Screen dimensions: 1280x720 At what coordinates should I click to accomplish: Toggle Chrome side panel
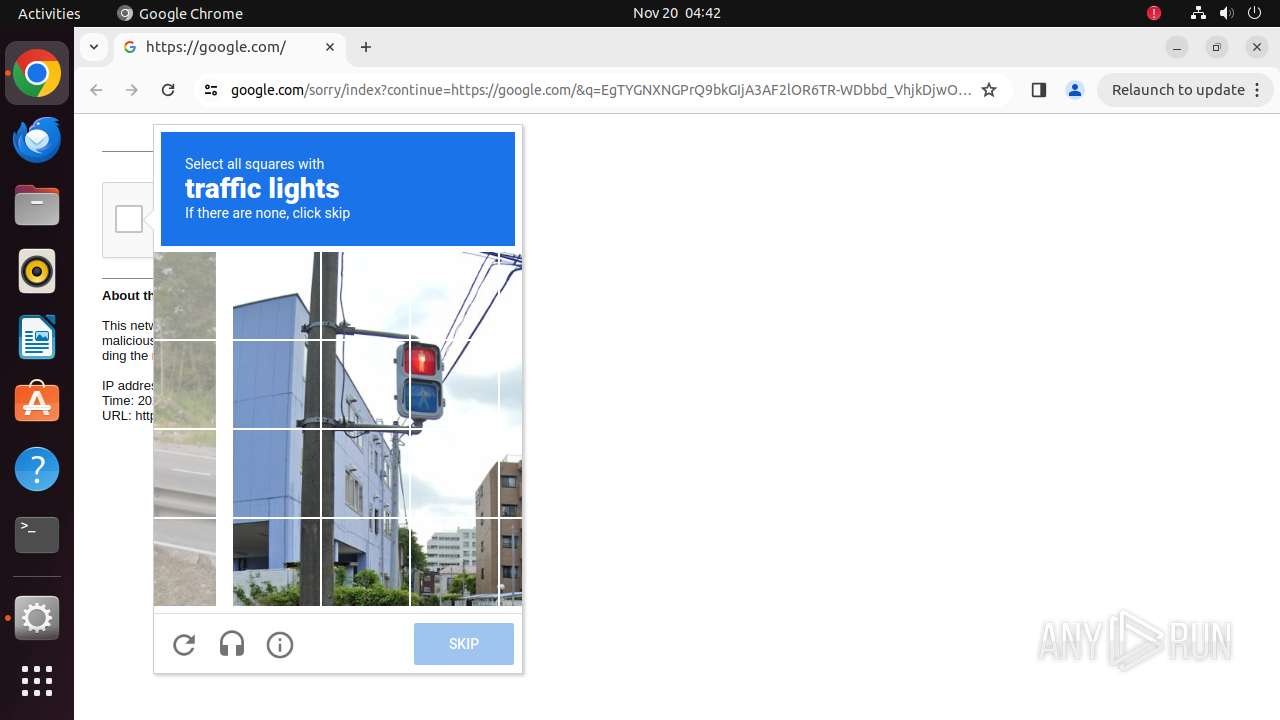pyautogui.click(x=1038, y=90)
